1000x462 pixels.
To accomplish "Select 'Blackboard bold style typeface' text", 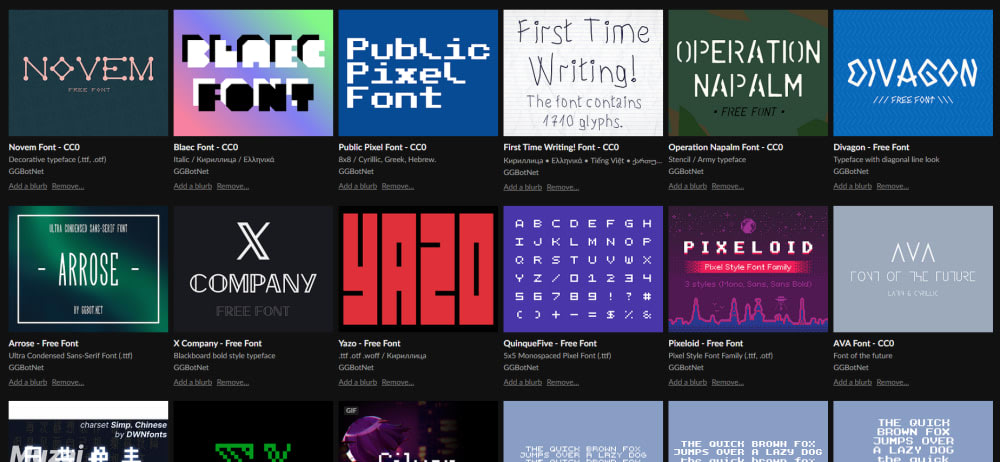I will [x=224, y=355].
